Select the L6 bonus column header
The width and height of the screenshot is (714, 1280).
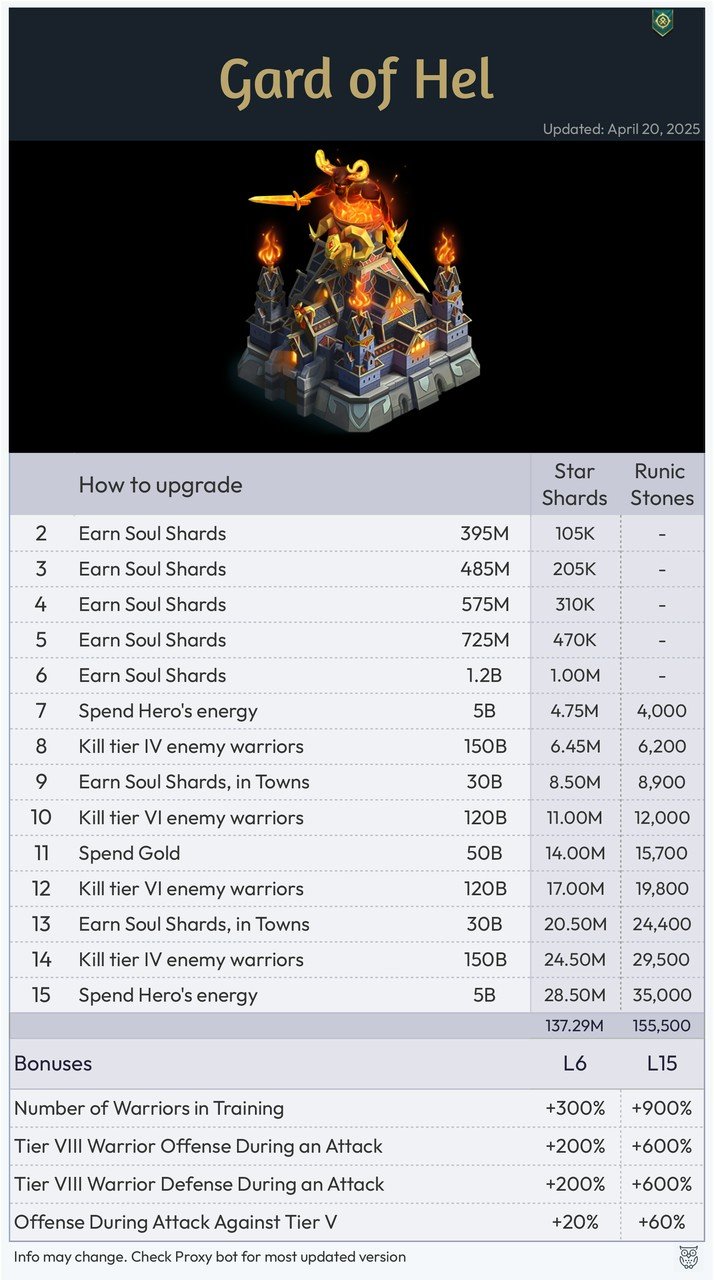point(575,1063)
